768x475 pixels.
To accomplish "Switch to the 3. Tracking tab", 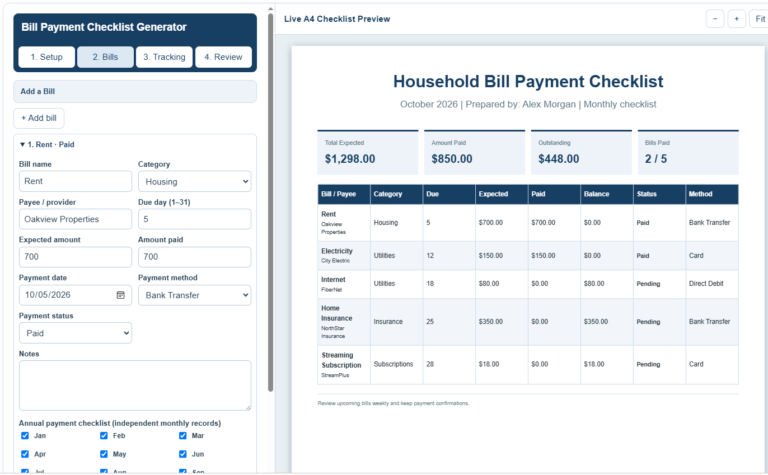I will 164,57.
